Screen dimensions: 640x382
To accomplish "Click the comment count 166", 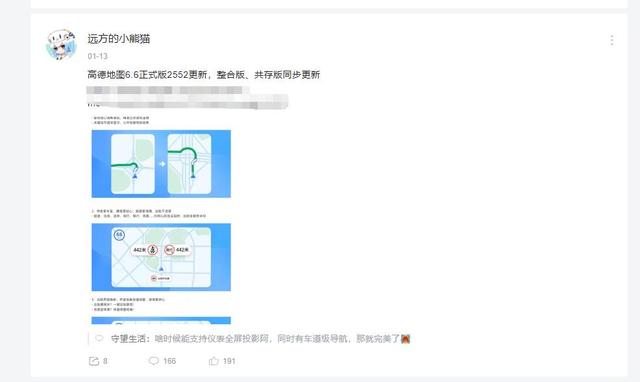I will point(169,361).
